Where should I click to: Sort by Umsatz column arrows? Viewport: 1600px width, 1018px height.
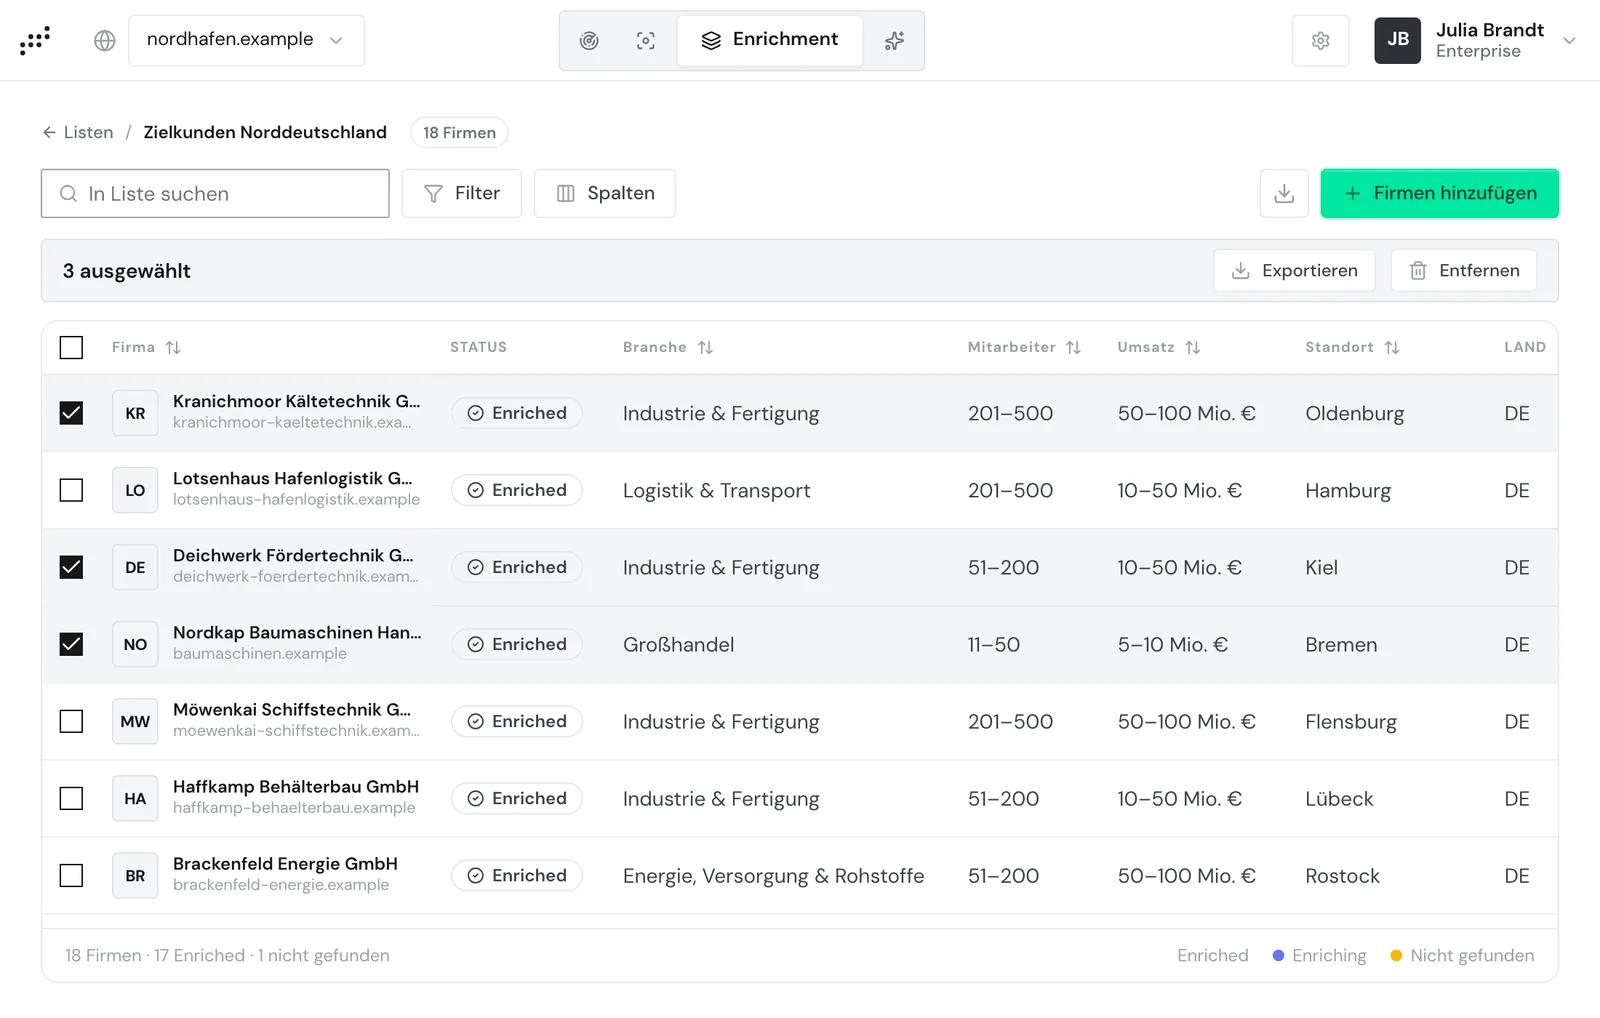1192,347
